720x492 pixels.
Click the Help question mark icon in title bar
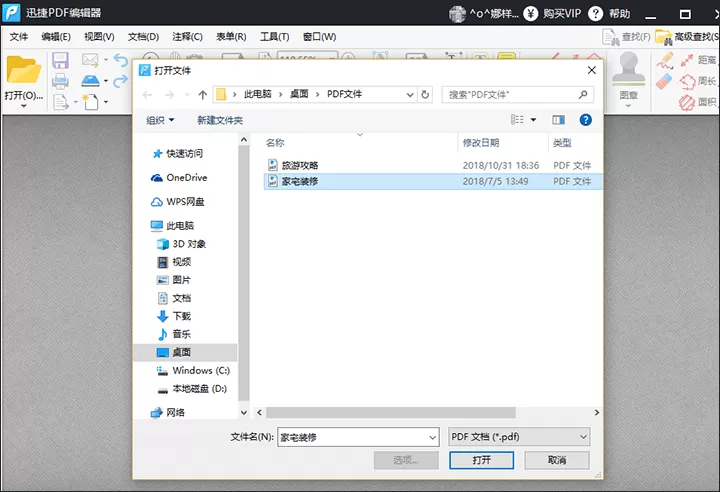tap(596, 14)
